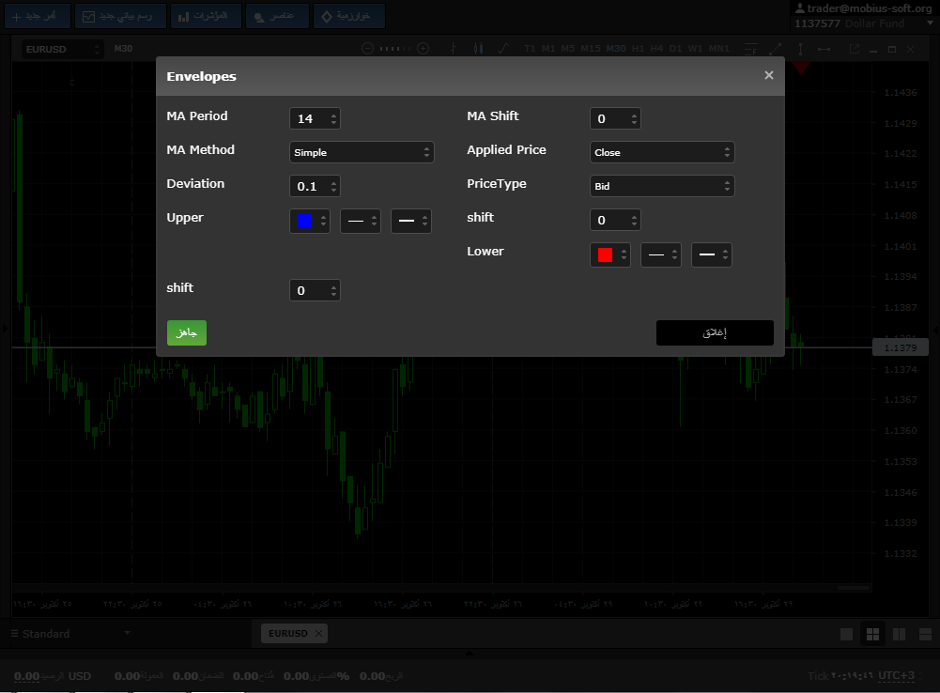Switch chart to line chart type
The height and width of the screenshot is (693, 940).
point(504,49)
